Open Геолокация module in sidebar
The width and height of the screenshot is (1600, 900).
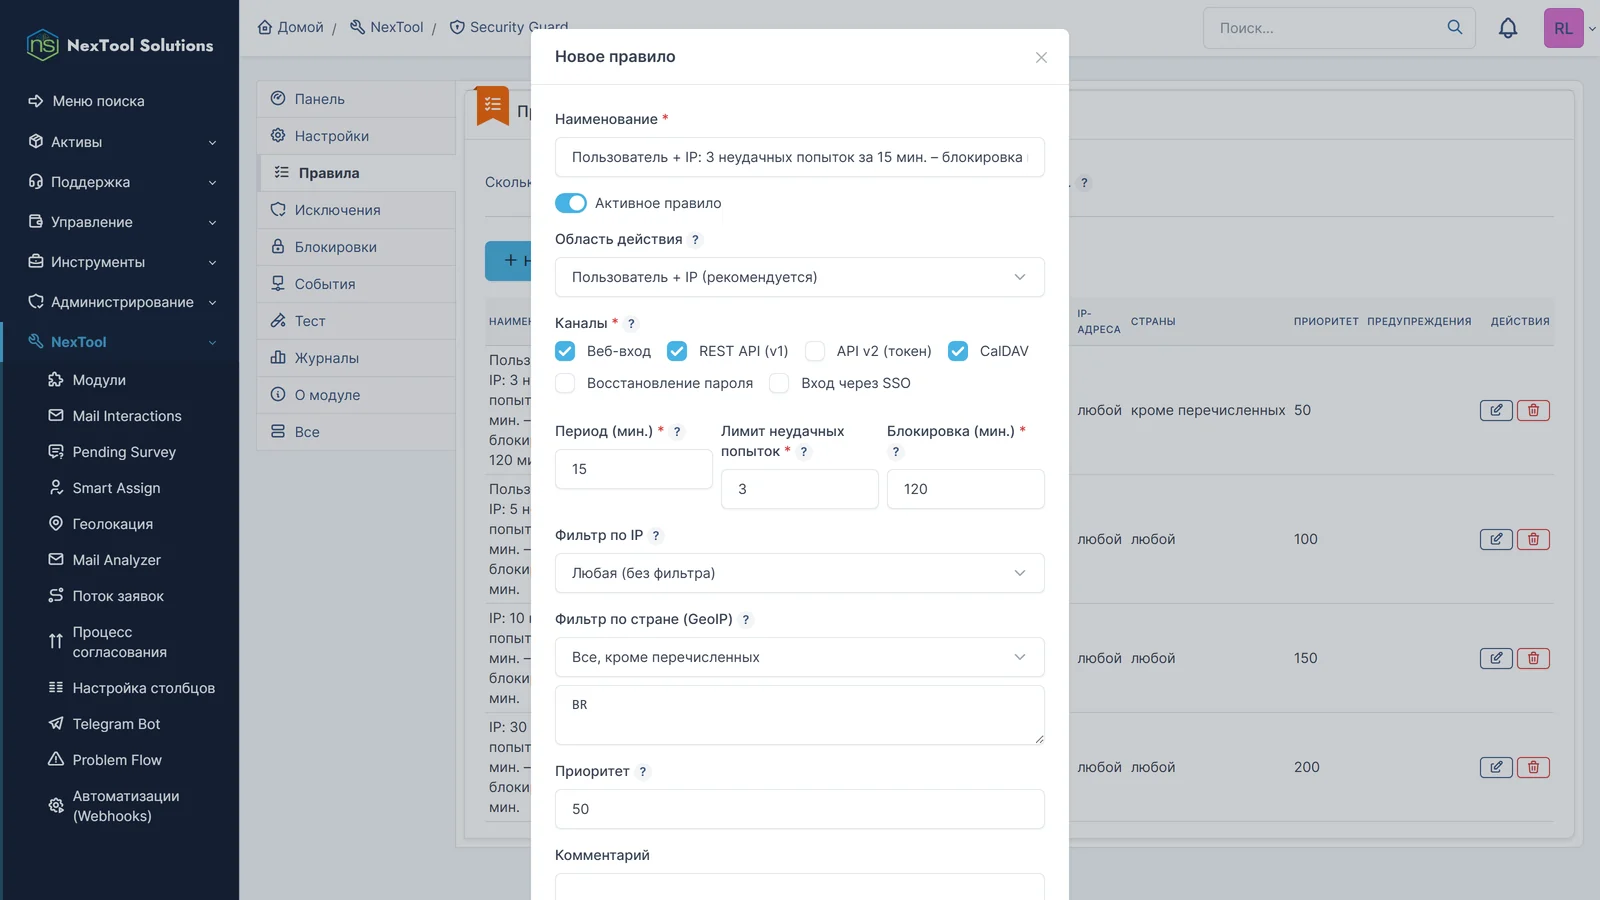112,524
